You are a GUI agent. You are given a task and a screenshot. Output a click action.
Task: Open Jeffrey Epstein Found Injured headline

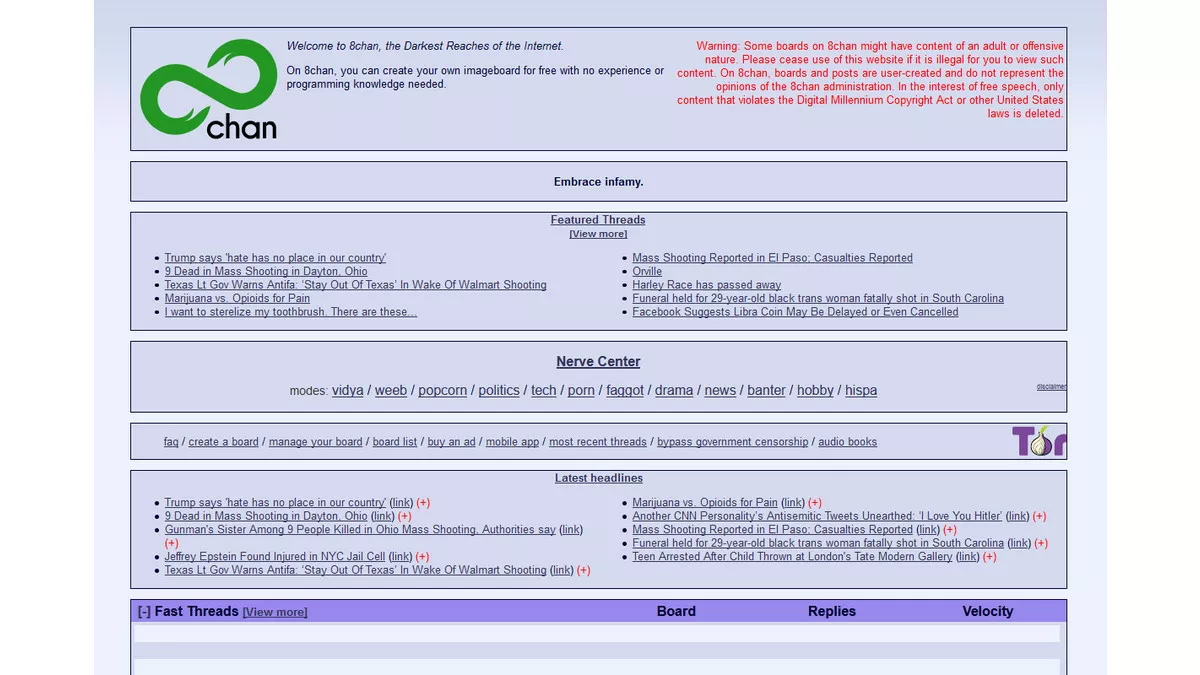(x=275, y=557)
